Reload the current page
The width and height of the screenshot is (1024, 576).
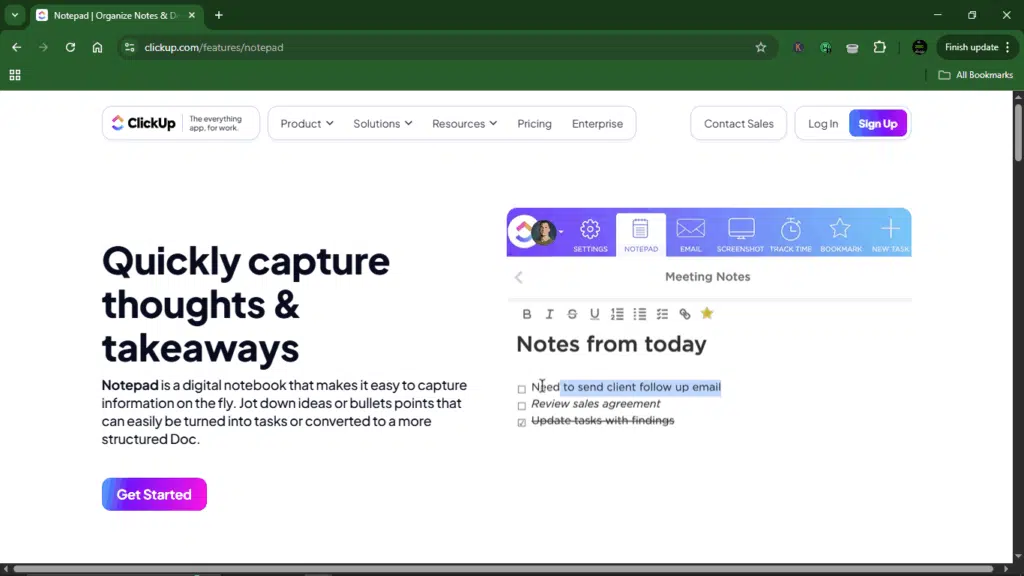click(70, 47)
